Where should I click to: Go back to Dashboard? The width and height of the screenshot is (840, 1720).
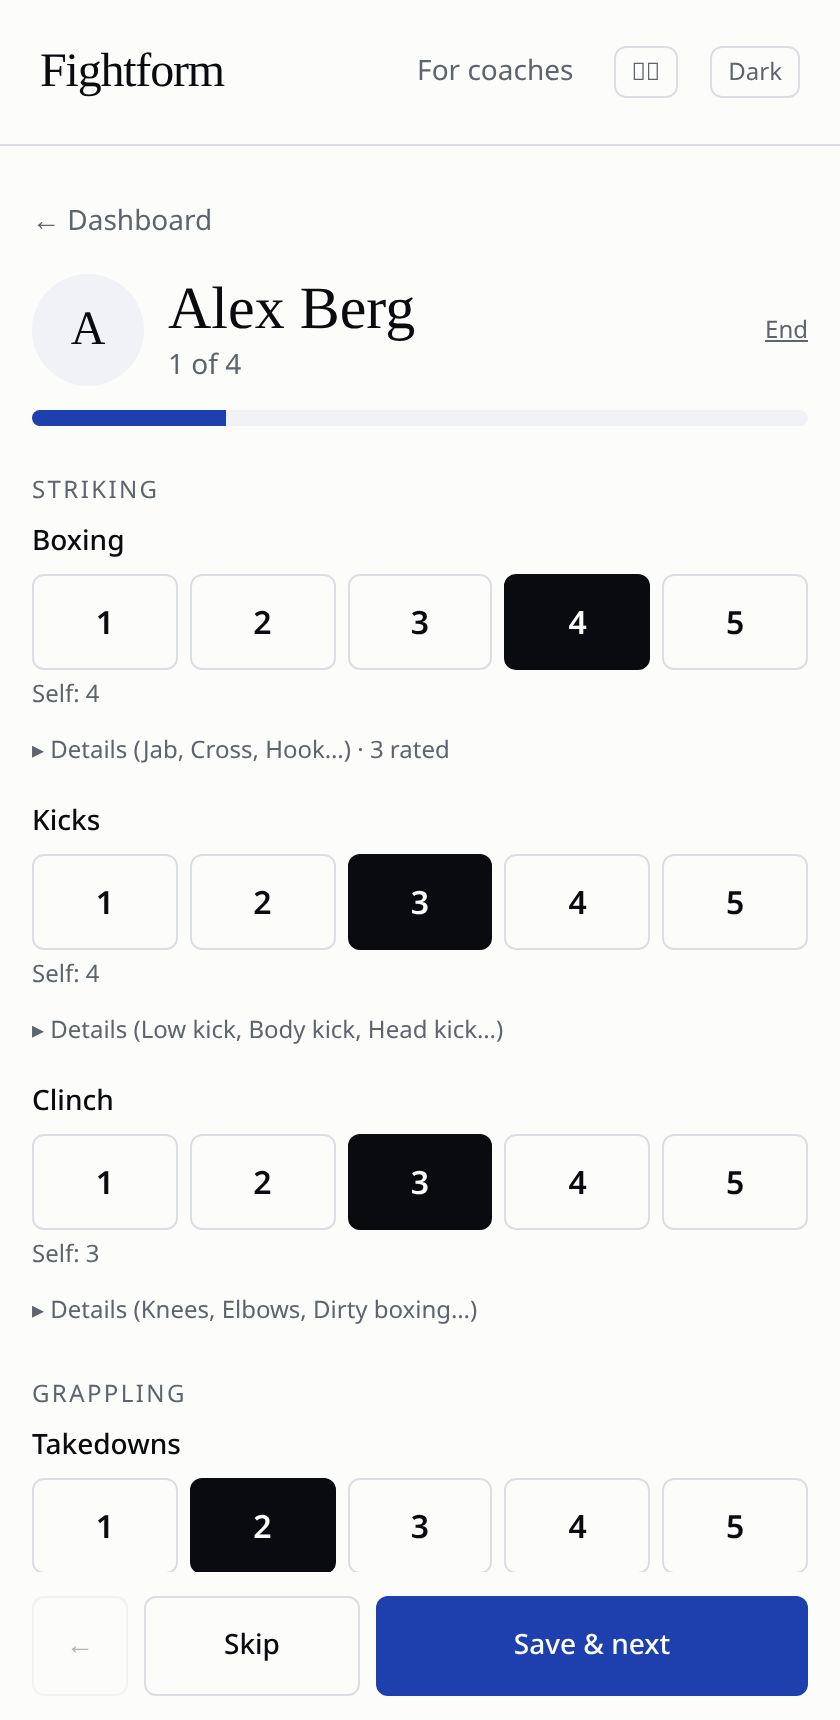tap(123, 221)
